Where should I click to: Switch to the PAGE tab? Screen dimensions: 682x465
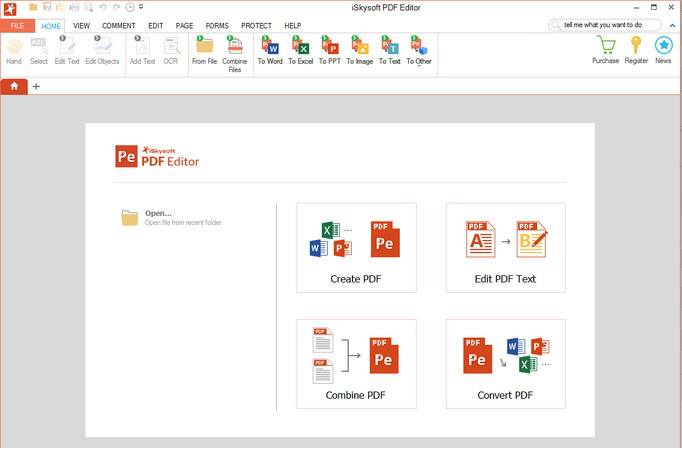[x=184, y=26]
